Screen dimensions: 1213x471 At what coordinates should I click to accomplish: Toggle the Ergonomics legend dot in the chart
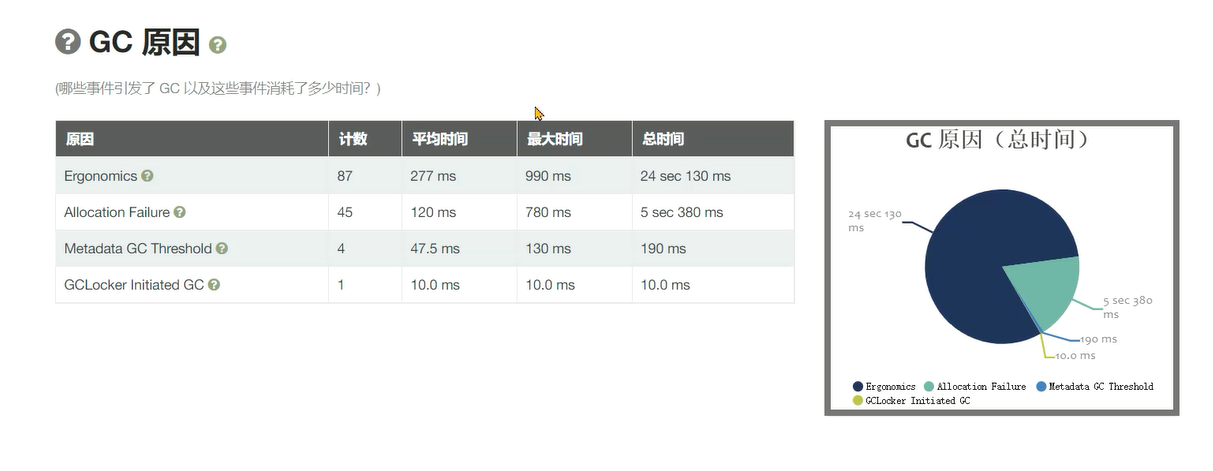click(858, 387)
